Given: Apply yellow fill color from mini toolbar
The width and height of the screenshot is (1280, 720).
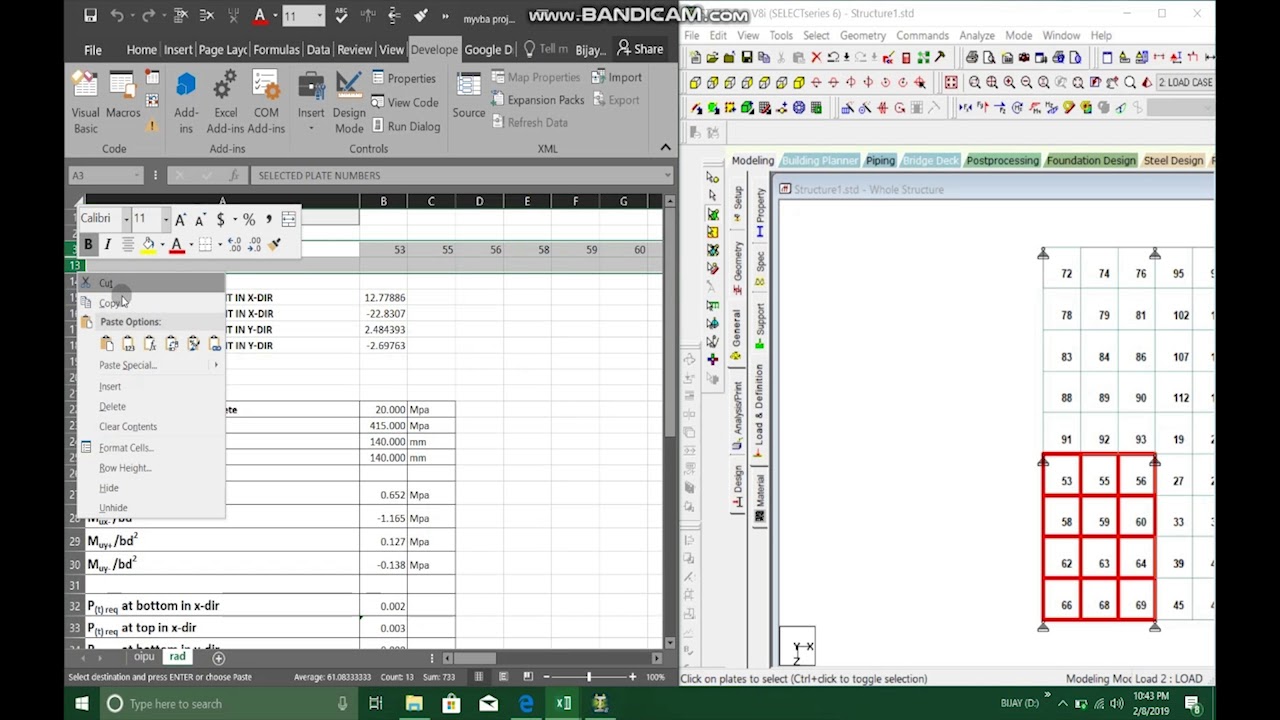Looking at the screenshot, I should (148, 245).
